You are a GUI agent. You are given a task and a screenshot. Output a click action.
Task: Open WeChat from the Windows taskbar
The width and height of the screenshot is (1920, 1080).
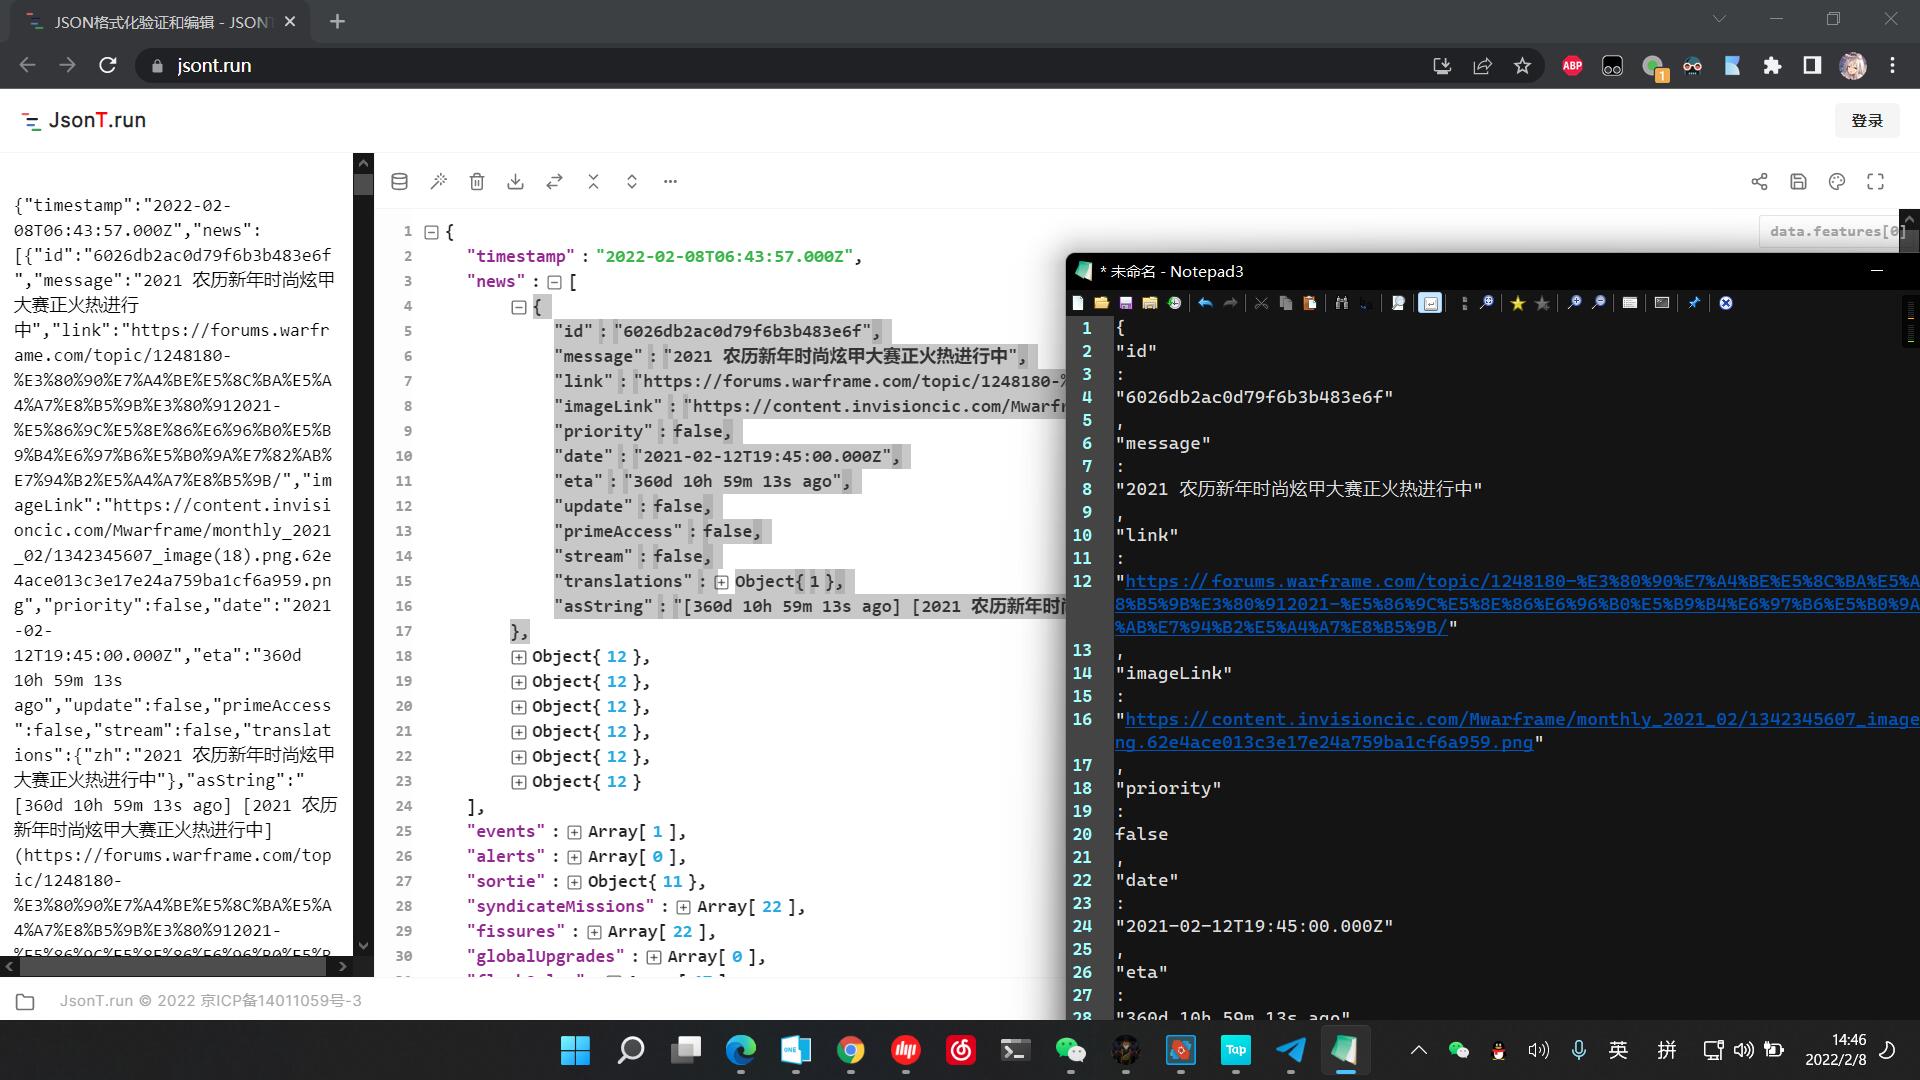[x=1070, y=1049]
